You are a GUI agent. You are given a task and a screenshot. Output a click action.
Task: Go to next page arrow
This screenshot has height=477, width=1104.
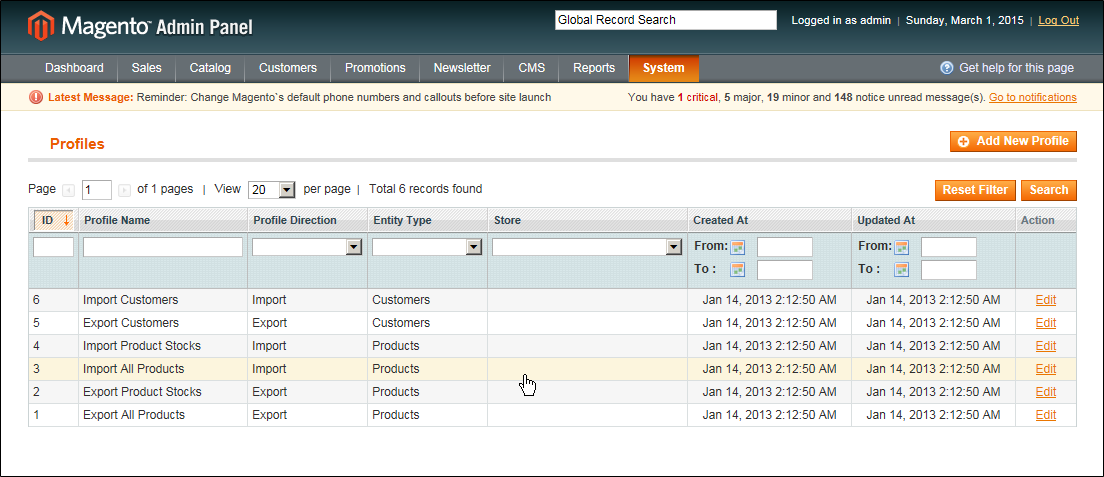125,190
